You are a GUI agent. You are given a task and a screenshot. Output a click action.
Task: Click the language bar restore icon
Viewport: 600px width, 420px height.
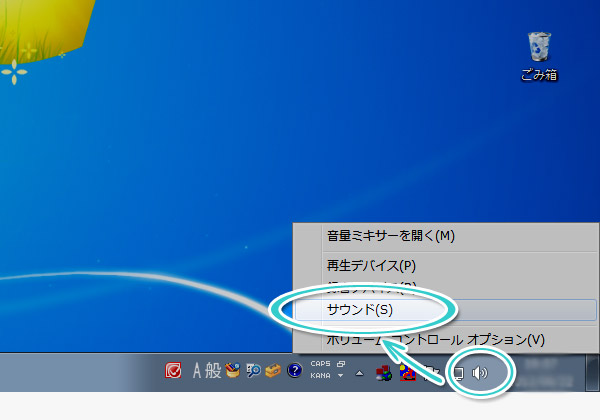pos(341,363)
